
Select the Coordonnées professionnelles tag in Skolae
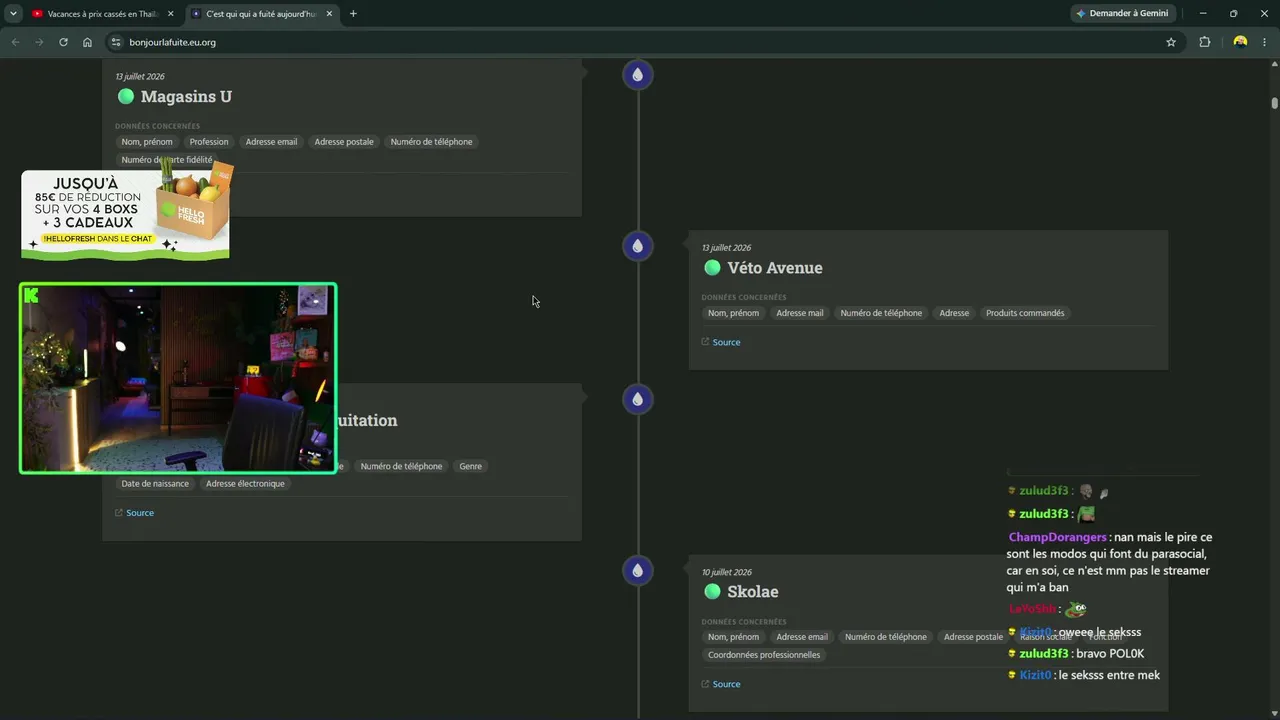[x=764, y=655]
